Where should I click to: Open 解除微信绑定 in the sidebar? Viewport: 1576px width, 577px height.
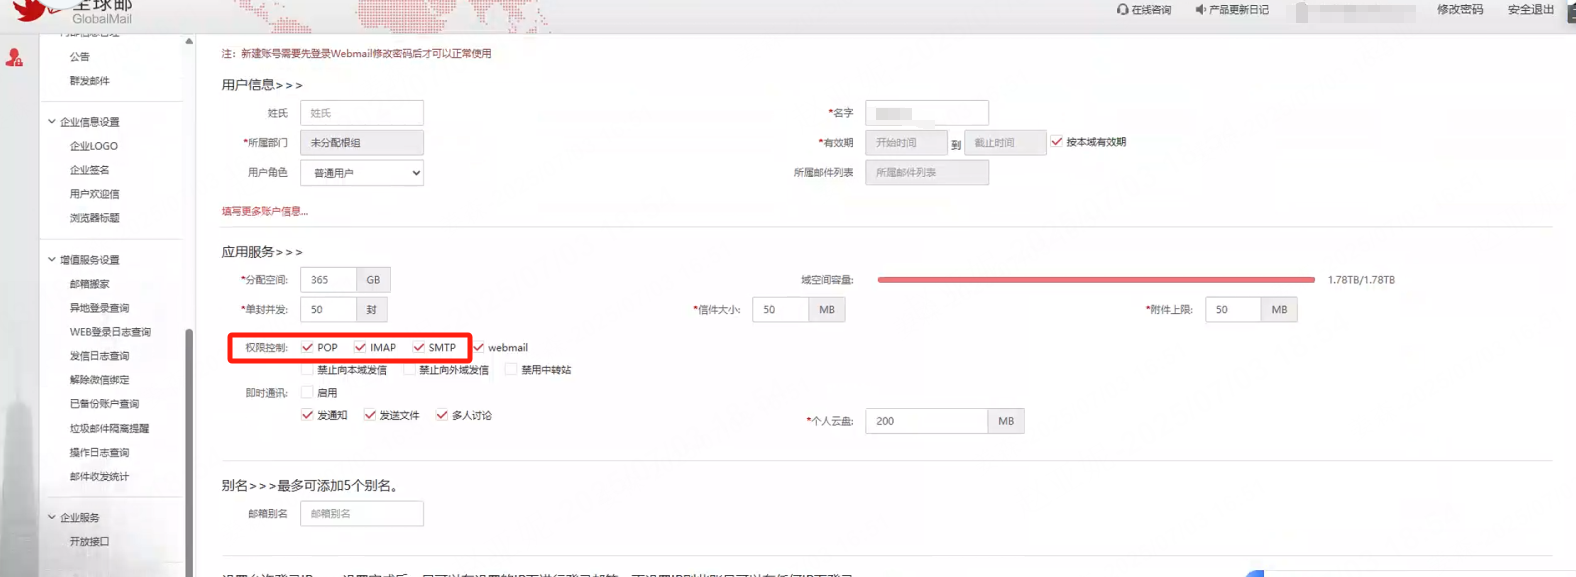(100, 380)
